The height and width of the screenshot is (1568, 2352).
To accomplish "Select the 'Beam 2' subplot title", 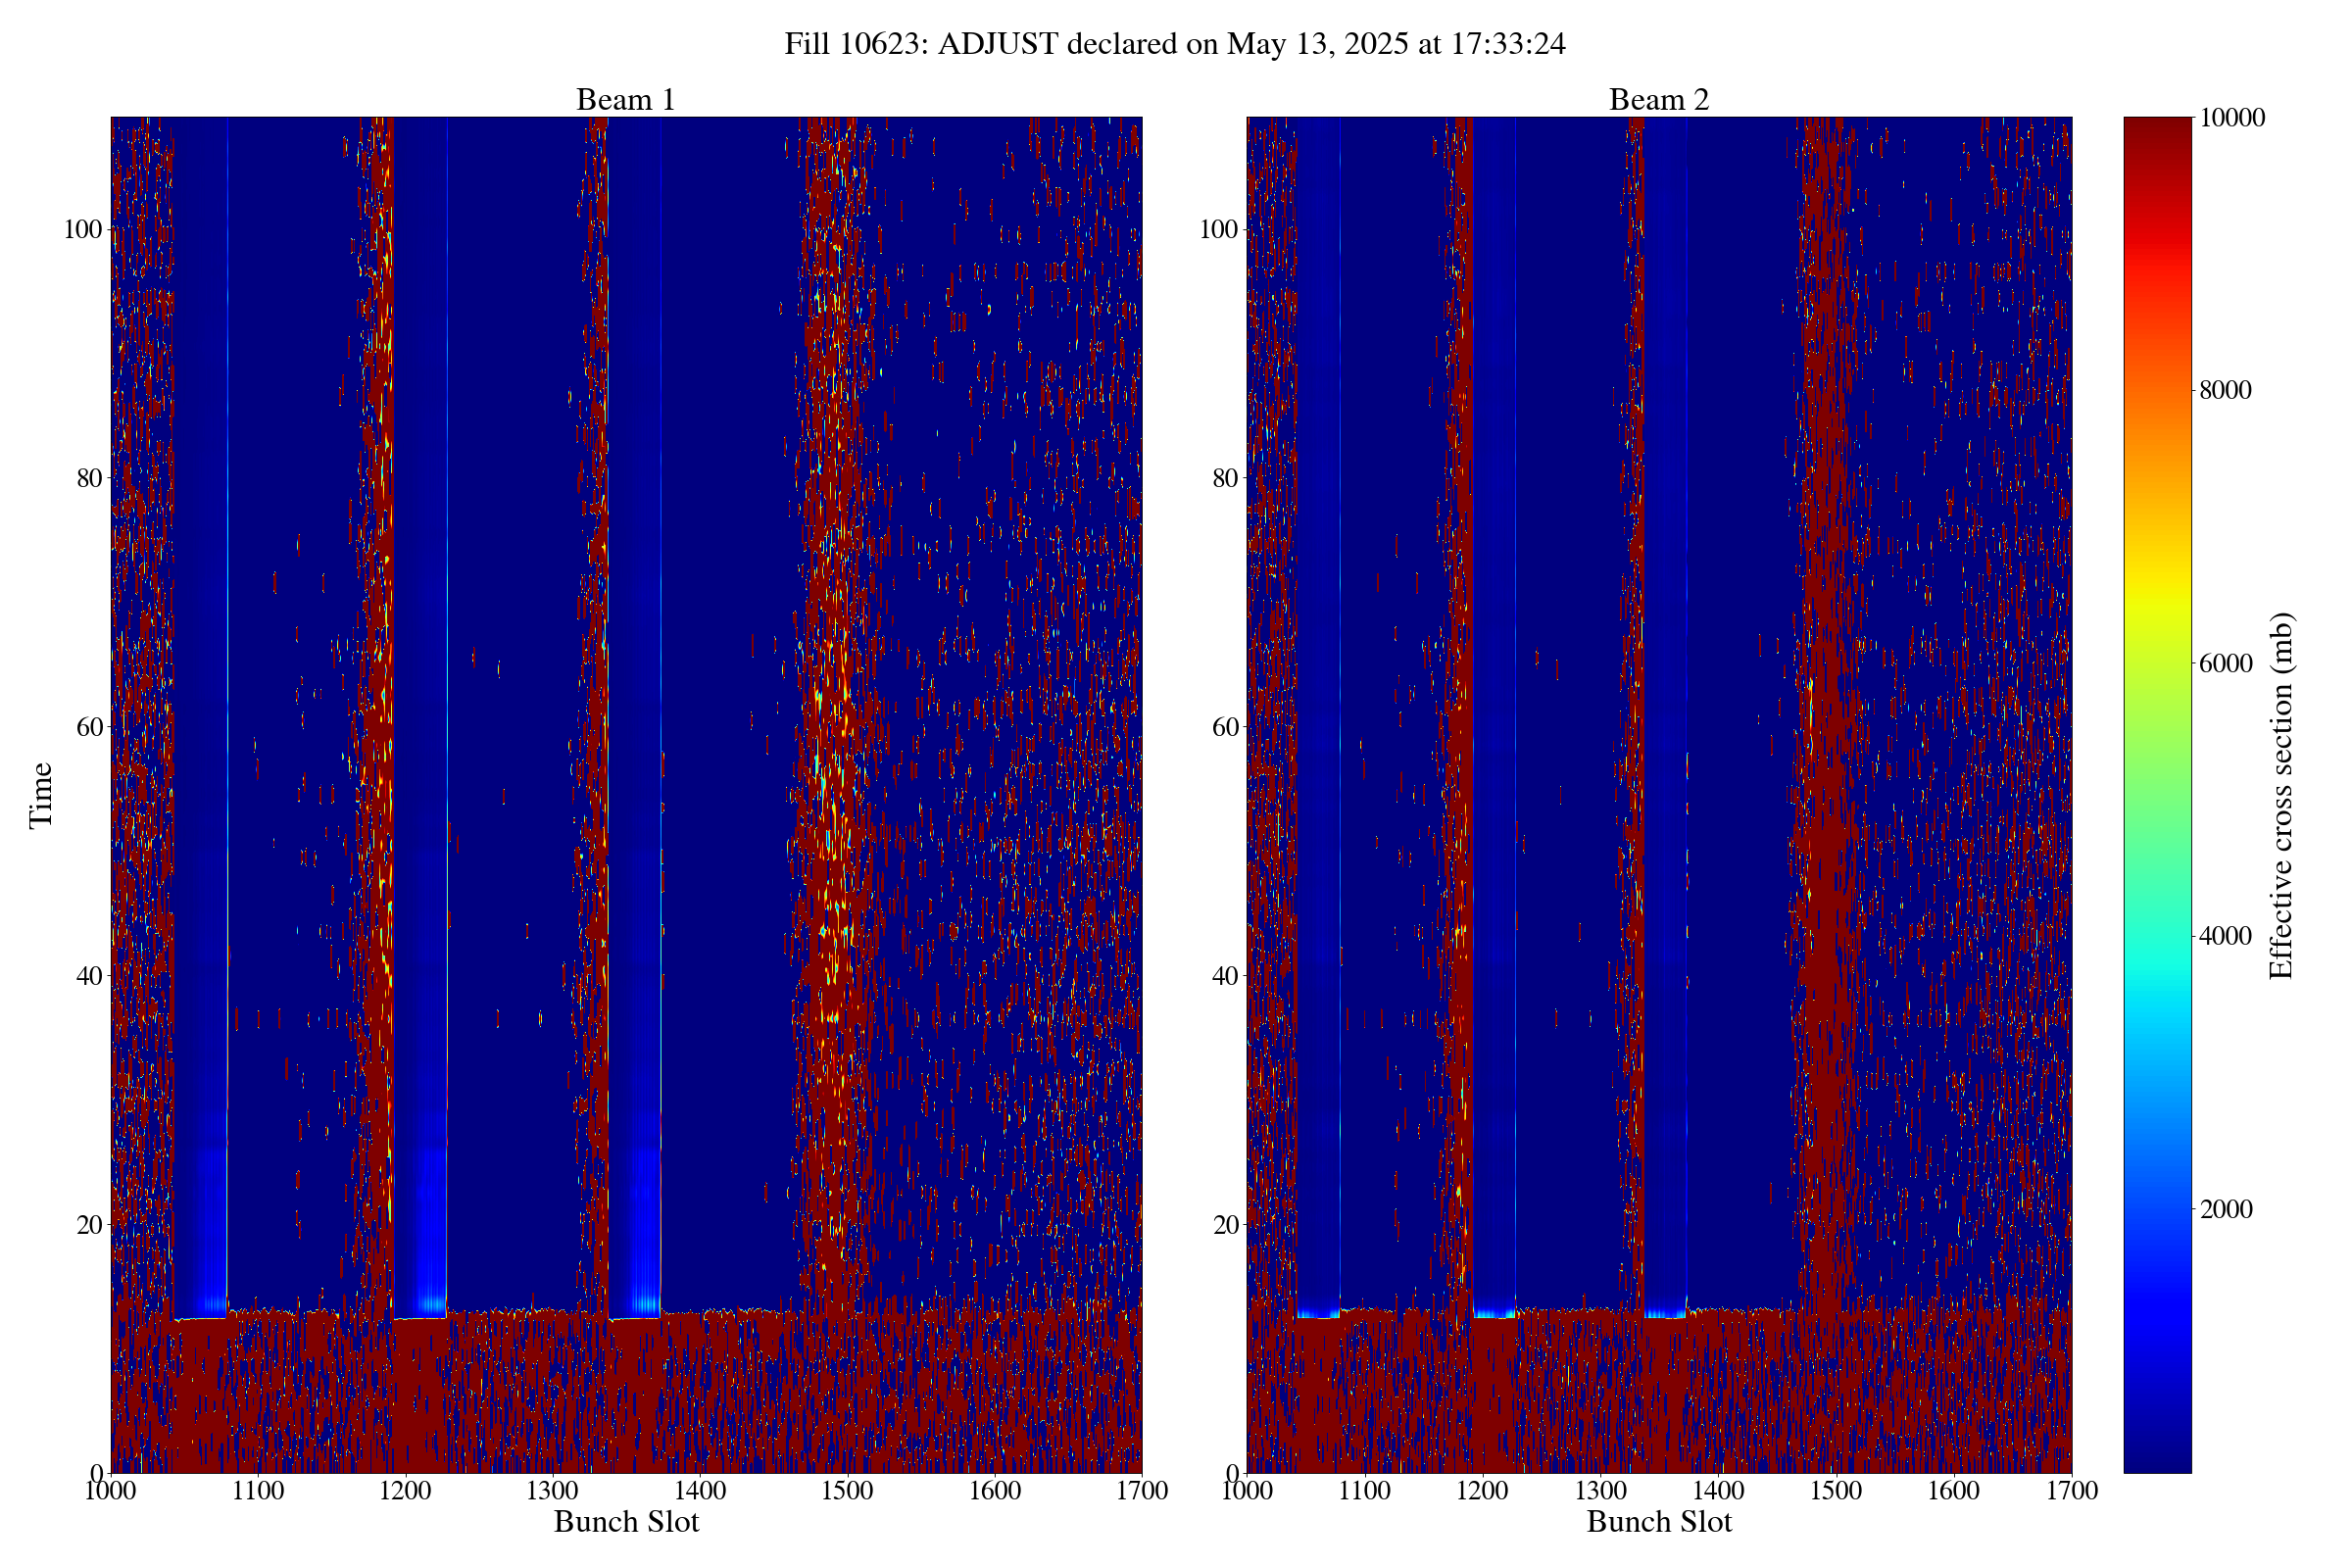I will click(1659, 100).
